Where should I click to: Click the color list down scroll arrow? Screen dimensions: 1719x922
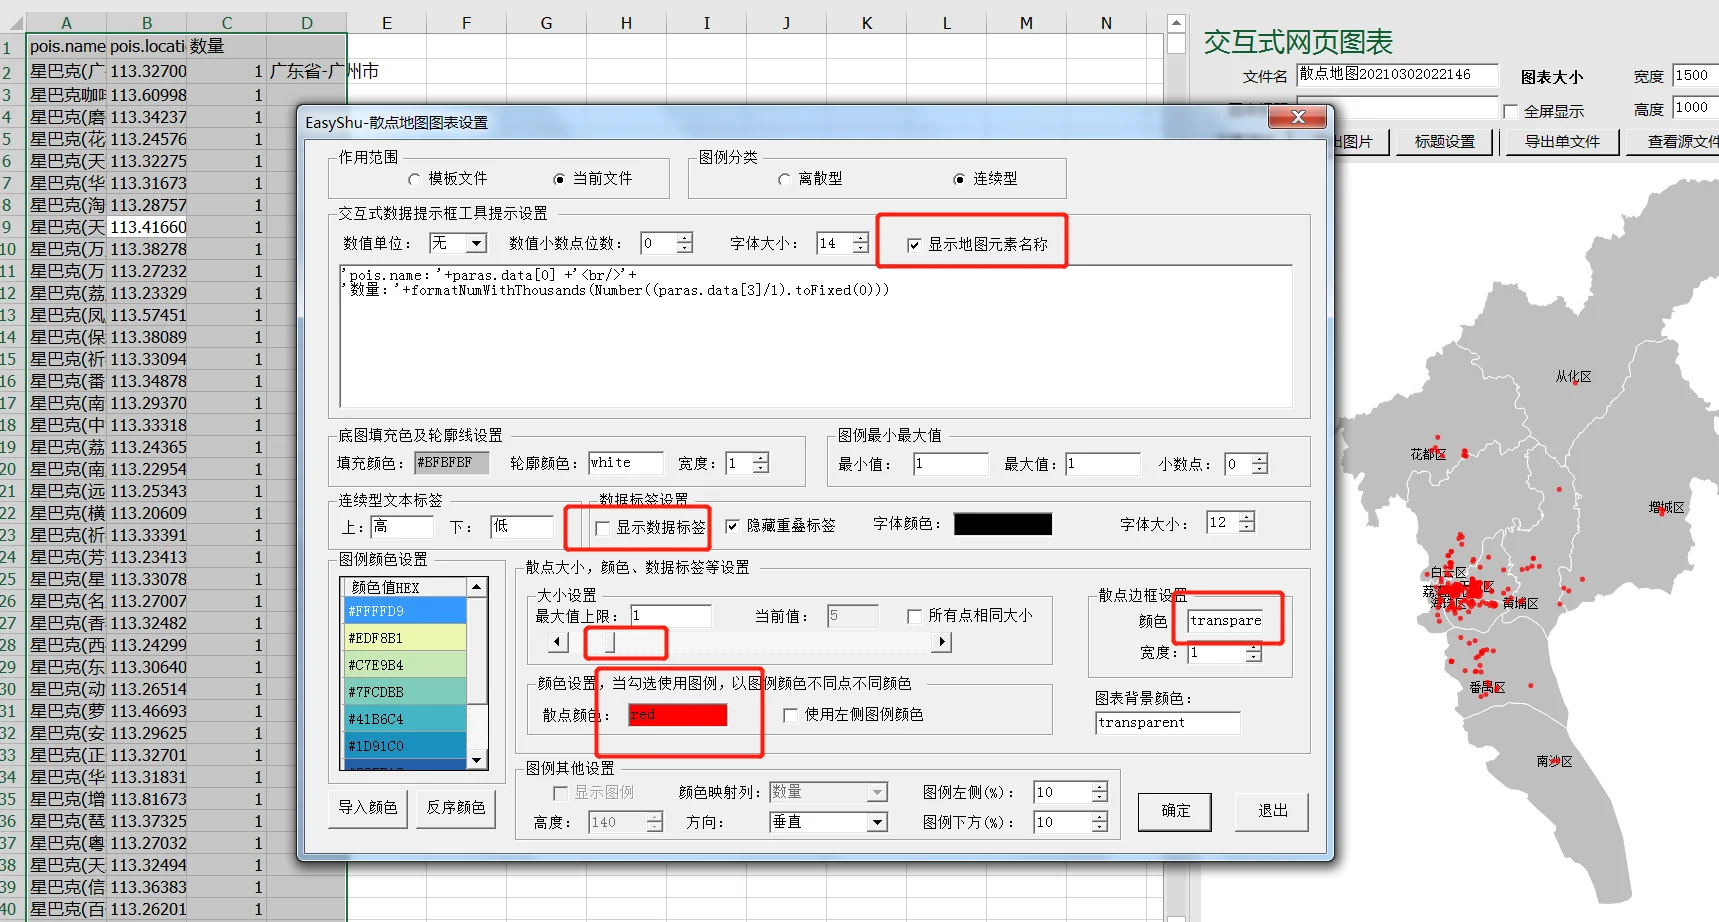pyautogui.click(x=477, y=760)
